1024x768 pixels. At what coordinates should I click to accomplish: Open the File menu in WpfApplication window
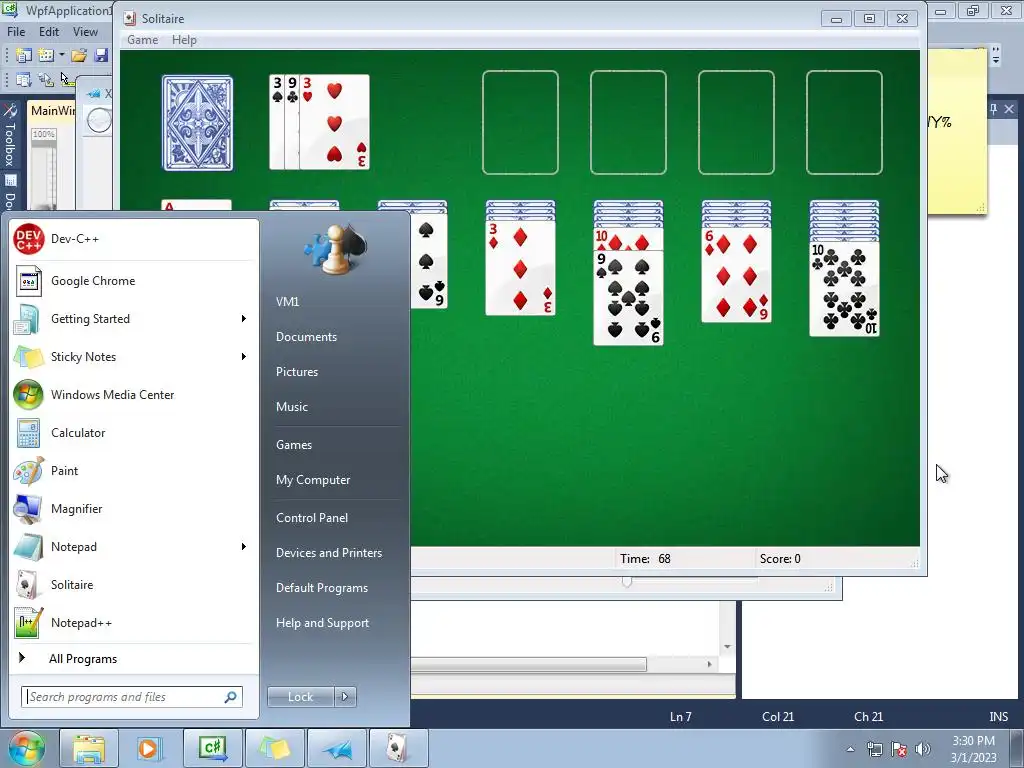(16, 31)
